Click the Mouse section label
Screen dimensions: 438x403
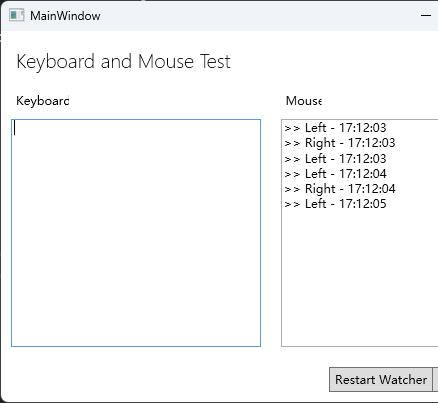point(304,101)
